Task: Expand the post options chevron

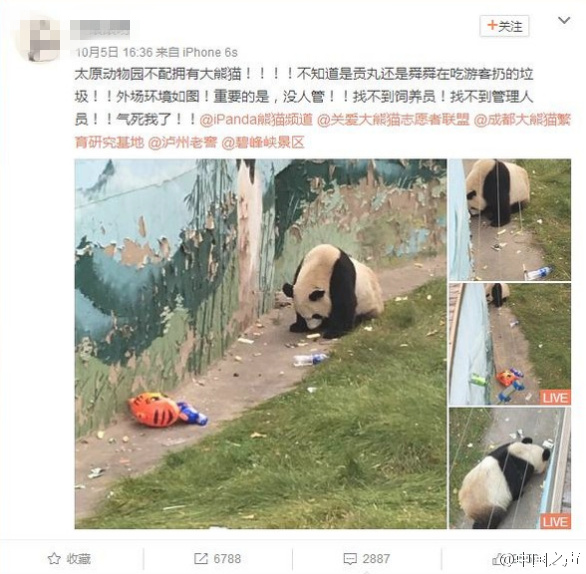Action: tap(564, 20)
